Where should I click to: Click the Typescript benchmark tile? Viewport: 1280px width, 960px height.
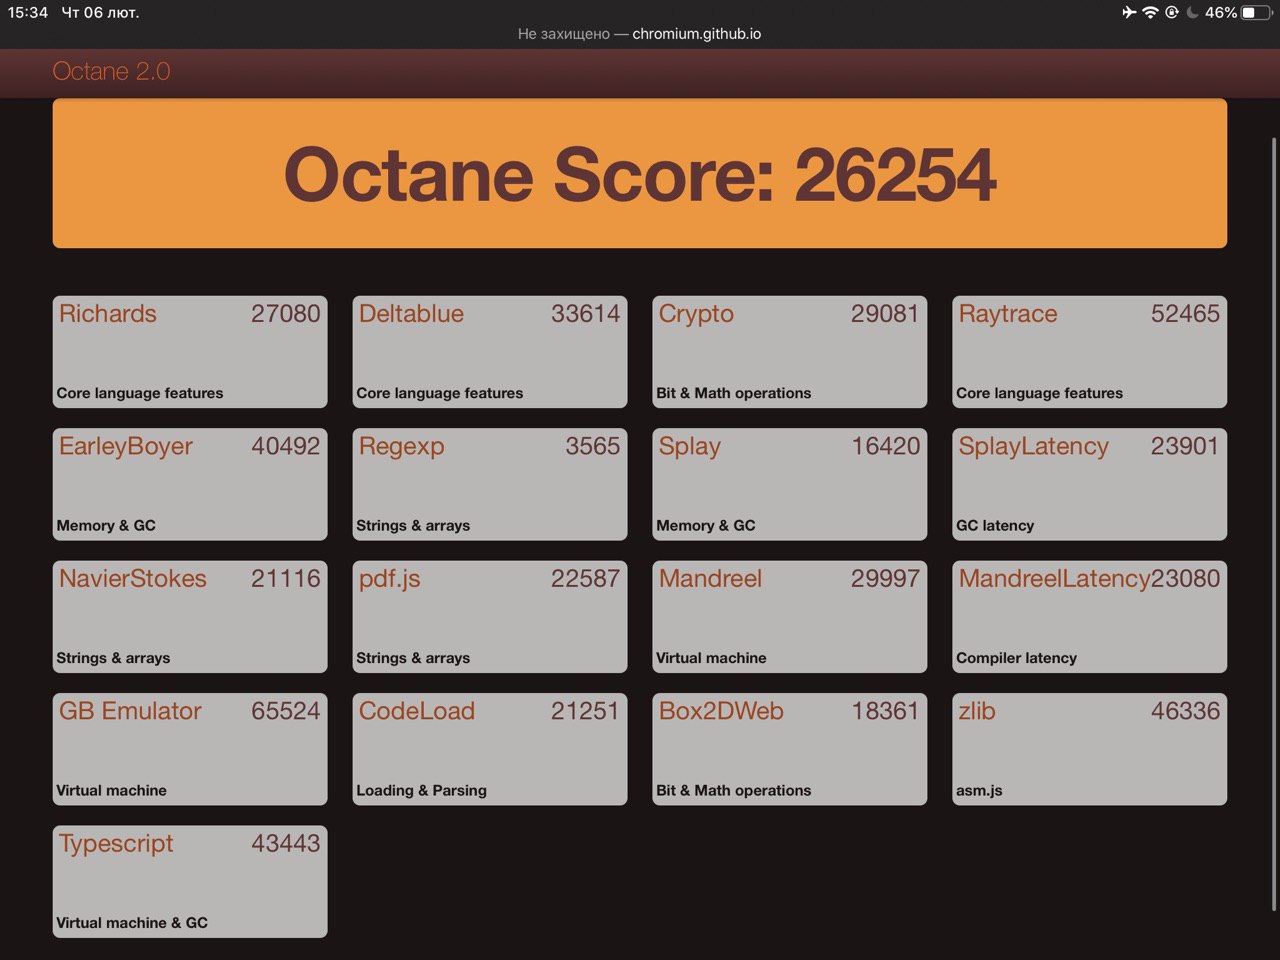(x=190, y=881)
